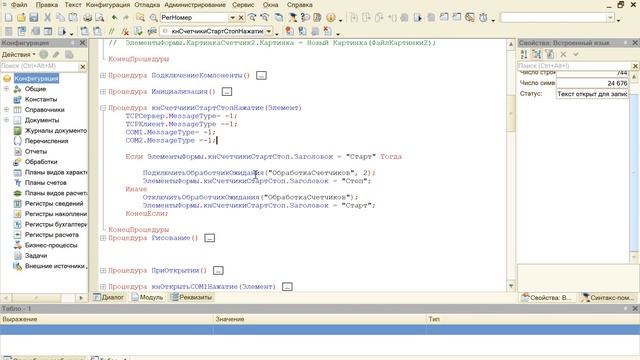The width and height of the screenshot is (640, 360).
Task: Click the Выражение column header in Табло
Action: pyautogui.click(x=106, y=319)
